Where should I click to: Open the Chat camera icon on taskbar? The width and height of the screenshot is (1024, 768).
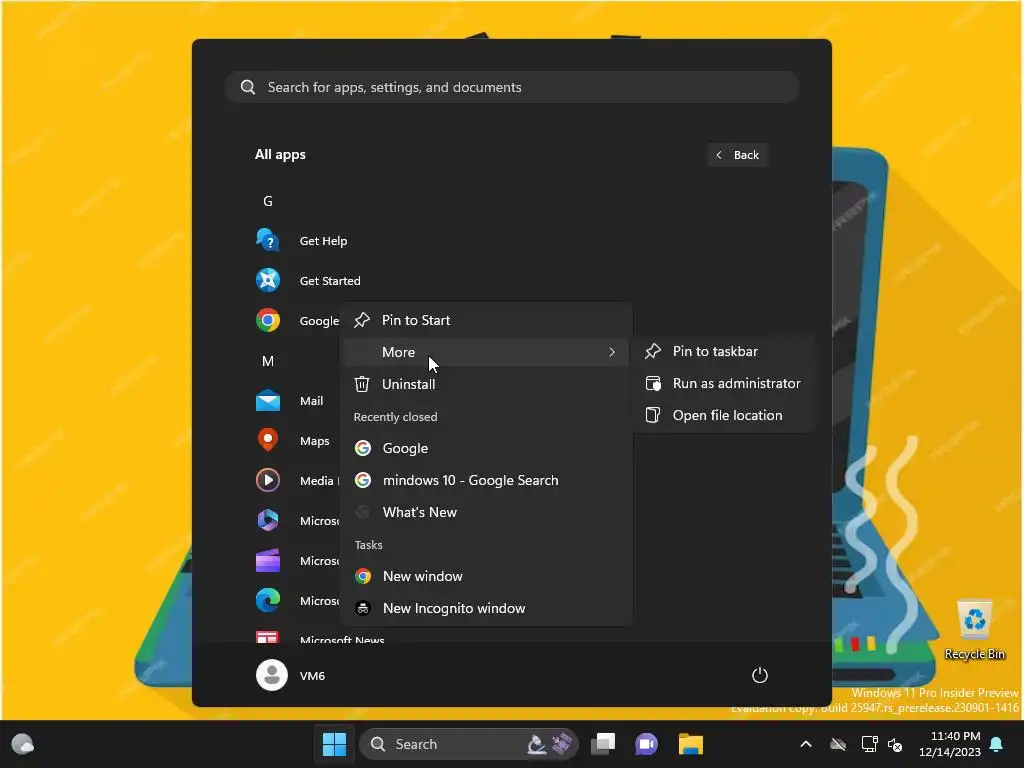click(647, 744)
